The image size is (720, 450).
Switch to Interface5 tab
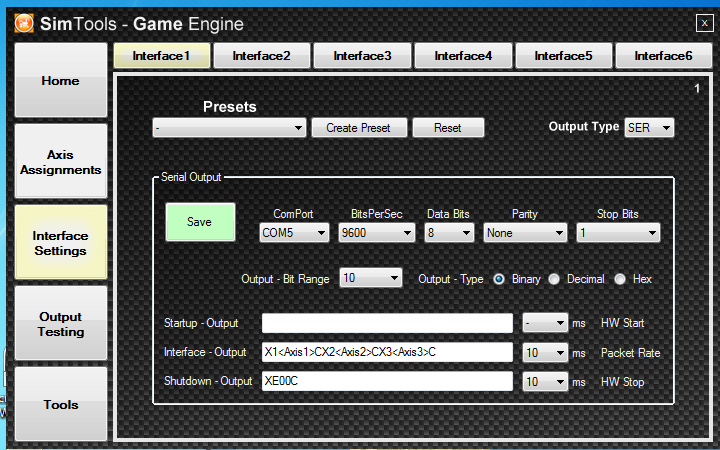563,56
